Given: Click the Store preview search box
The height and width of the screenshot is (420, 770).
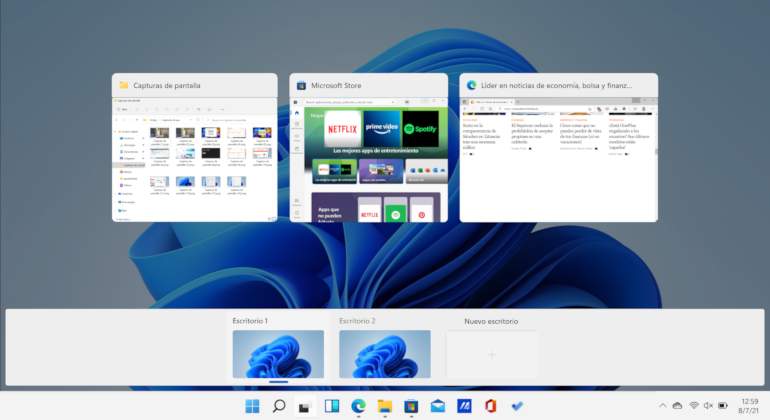Looking at the screenshot, I should pos(351,102).
